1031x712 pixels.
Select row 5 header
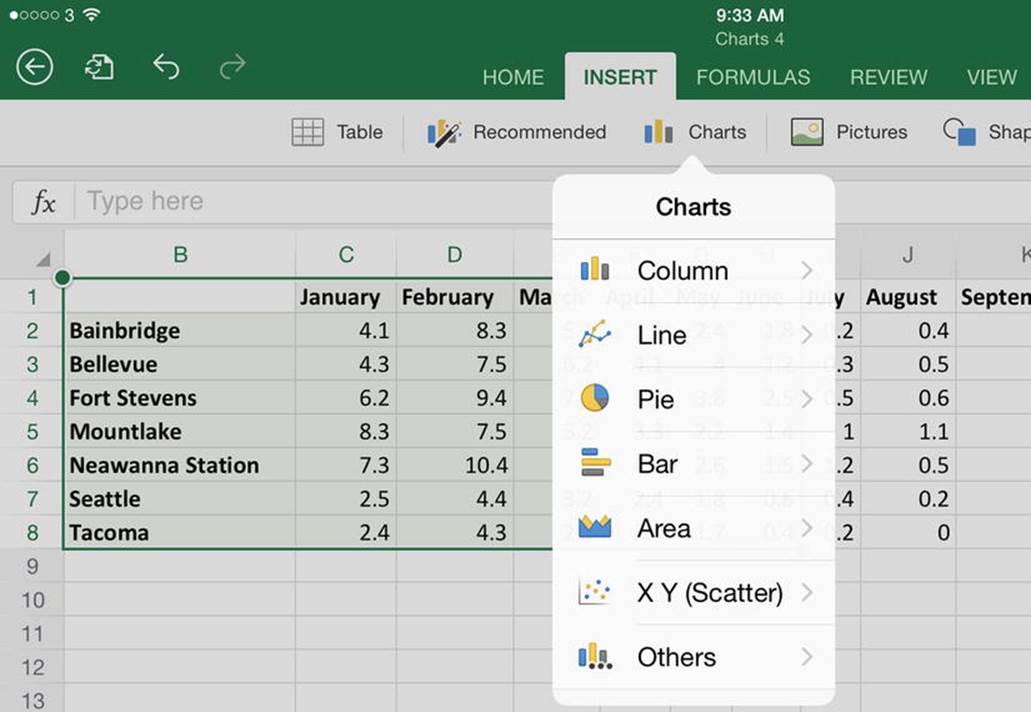click(32, 431)
